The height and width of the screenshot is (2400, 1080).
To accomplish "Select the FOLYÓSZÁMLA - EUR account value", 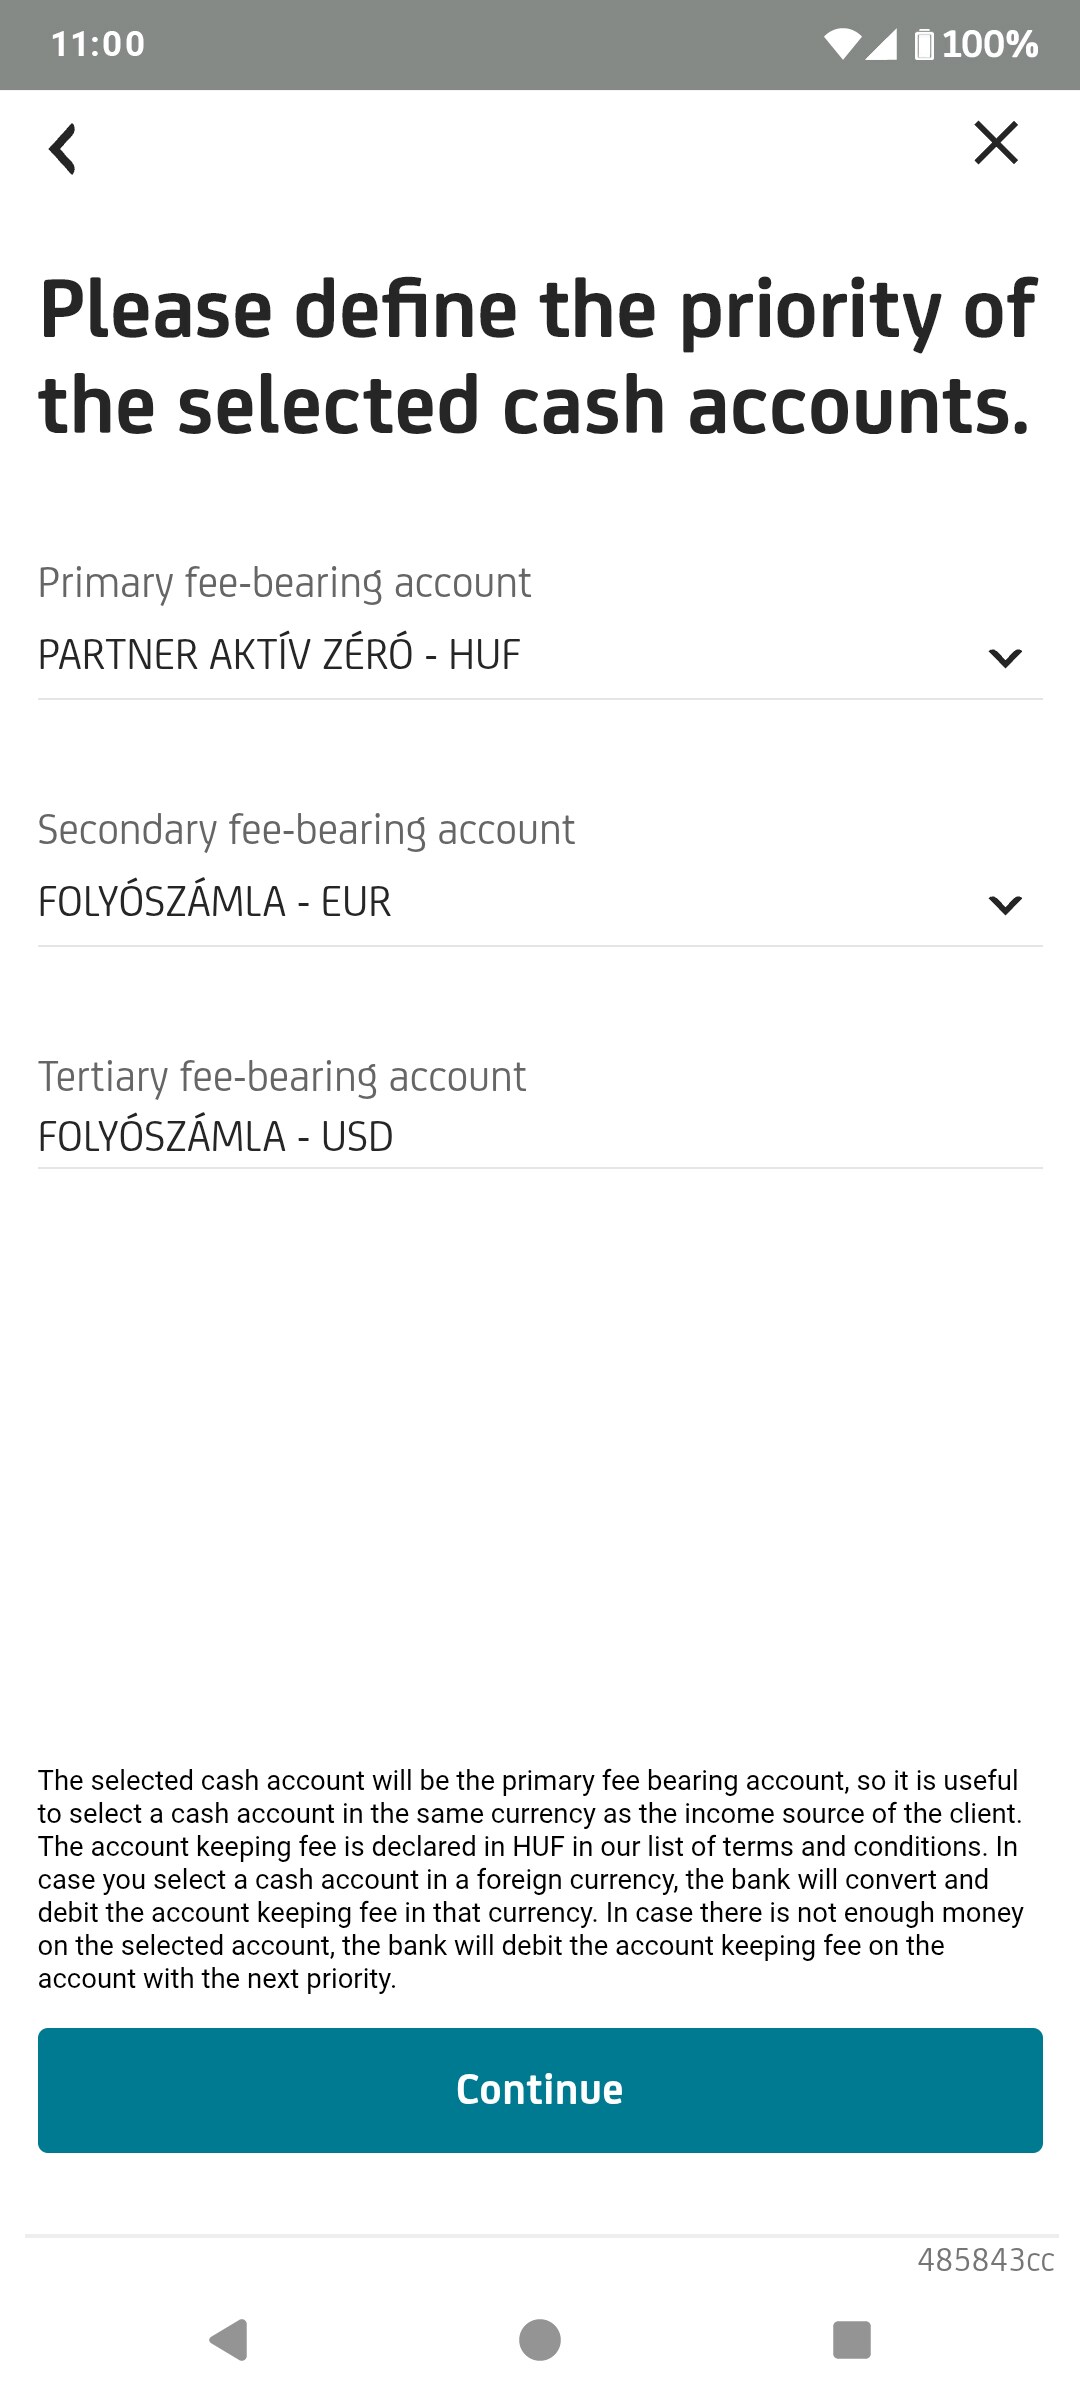I will tap(214, 902).
